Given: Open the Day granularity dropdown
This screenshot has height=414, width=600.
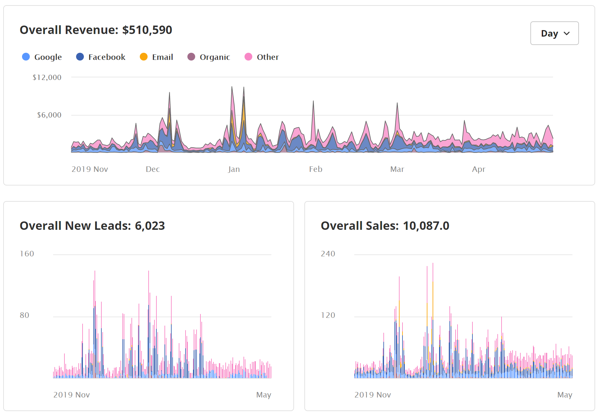Looking at the screenshot, I should [554, 33].
